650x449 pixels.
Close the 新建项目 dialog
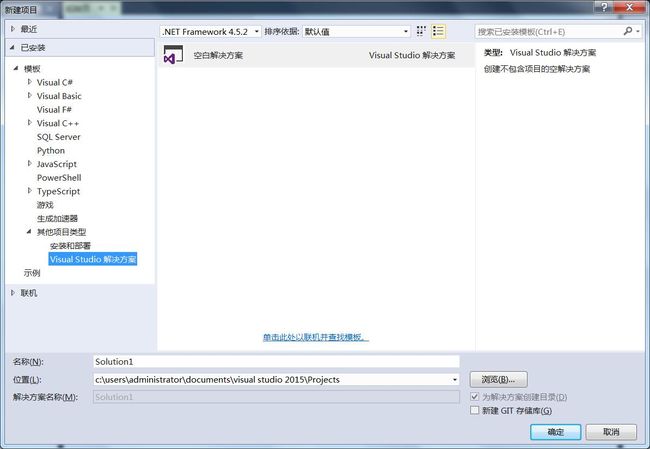pos(629,7)
